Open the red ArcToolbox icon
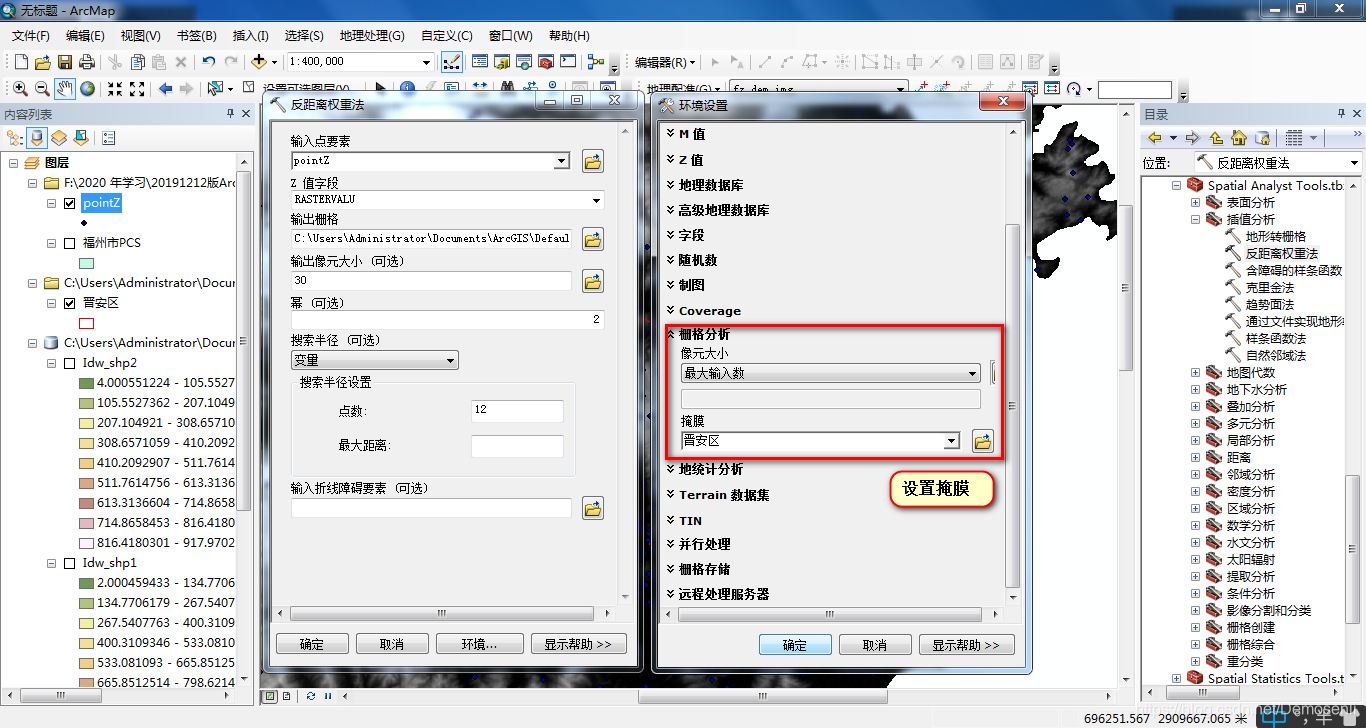 point(546,62)
